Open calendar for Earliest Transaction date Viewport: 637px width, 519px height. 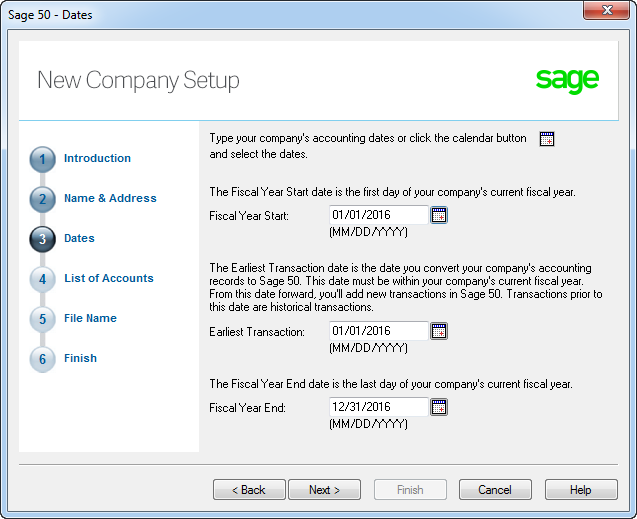(439, 331)
